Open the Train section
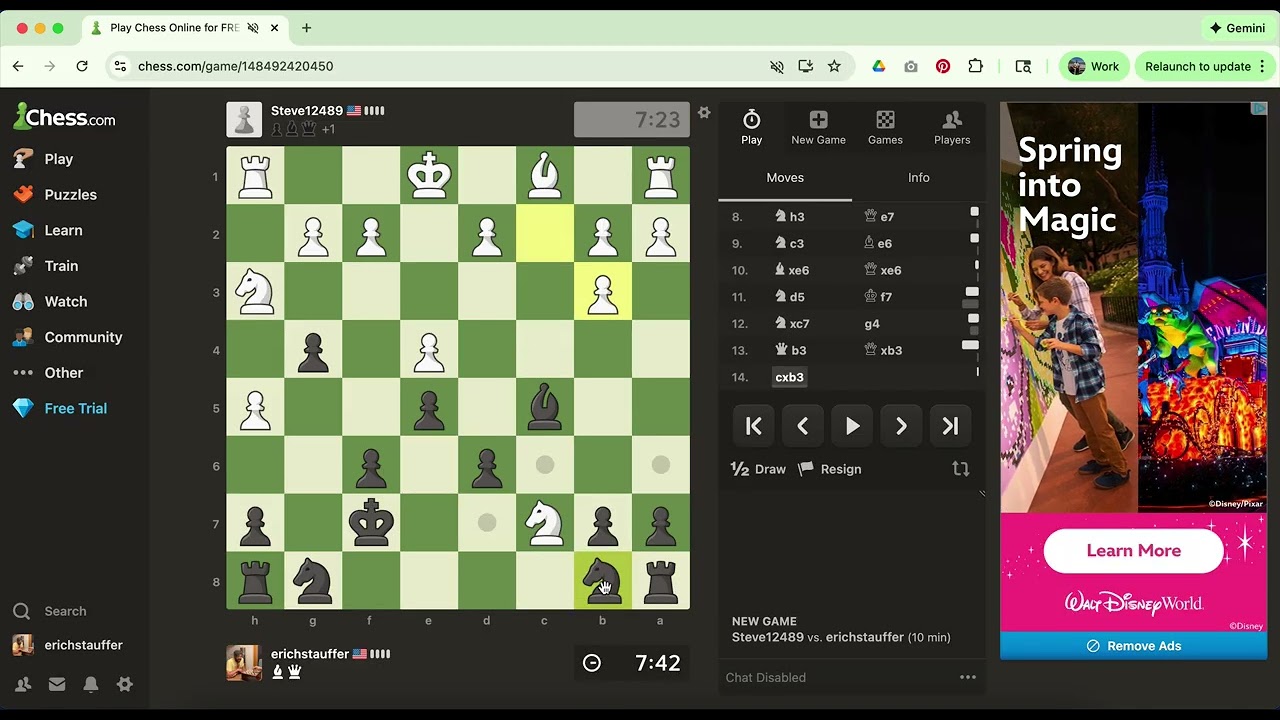This screenshot has width=1280, height=720. point(45,266)
